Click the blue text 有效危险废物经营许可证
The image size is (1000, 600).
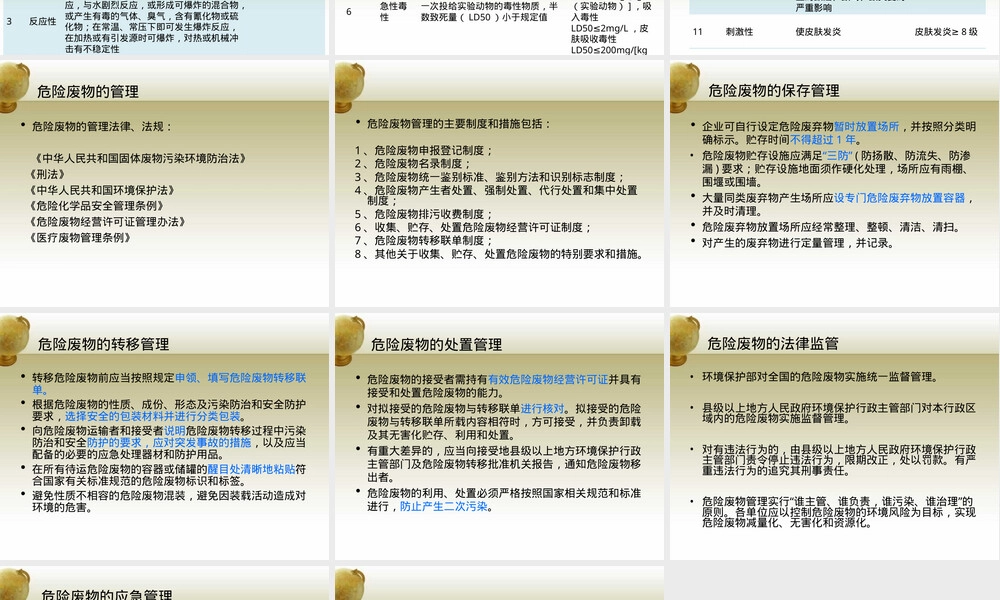[548, 379]
